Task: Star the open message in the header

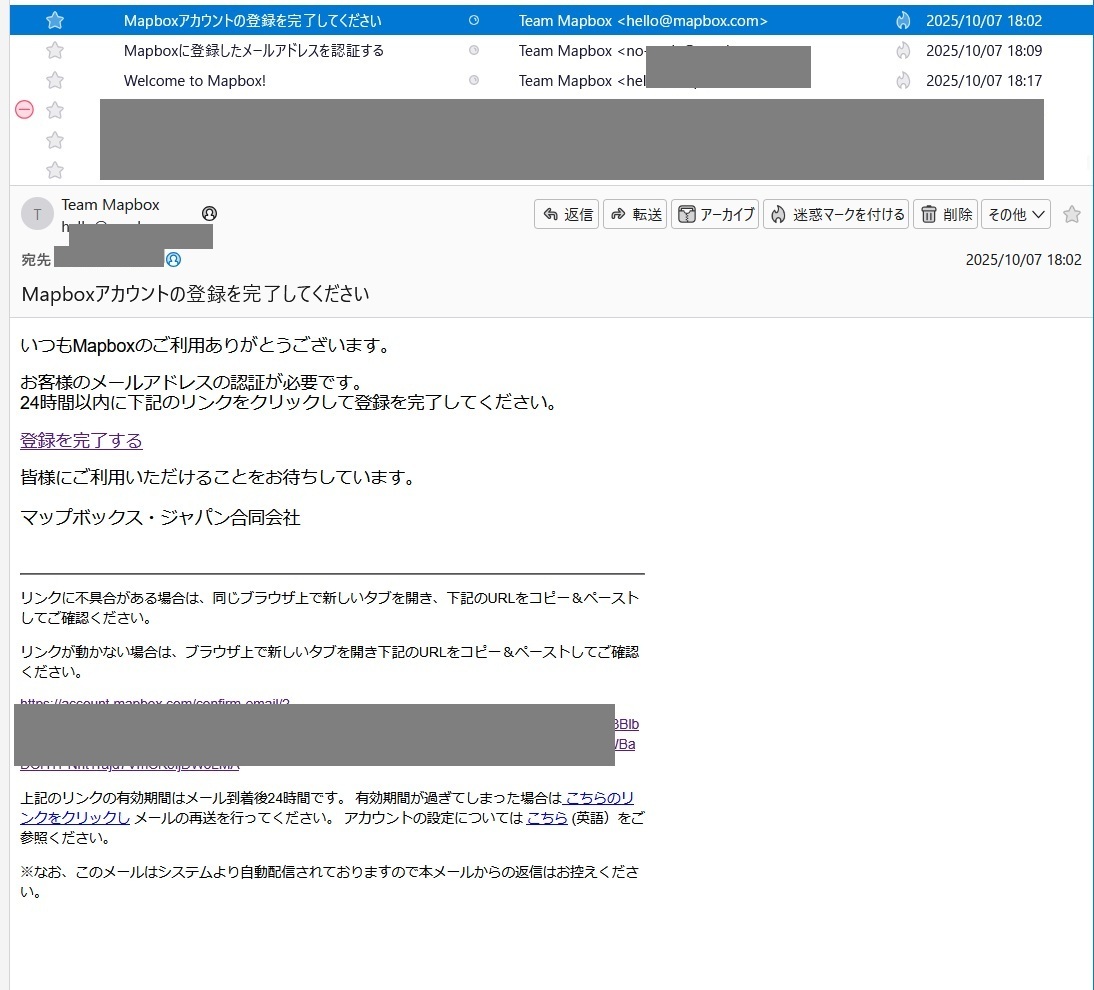Action: point(1072,214)
